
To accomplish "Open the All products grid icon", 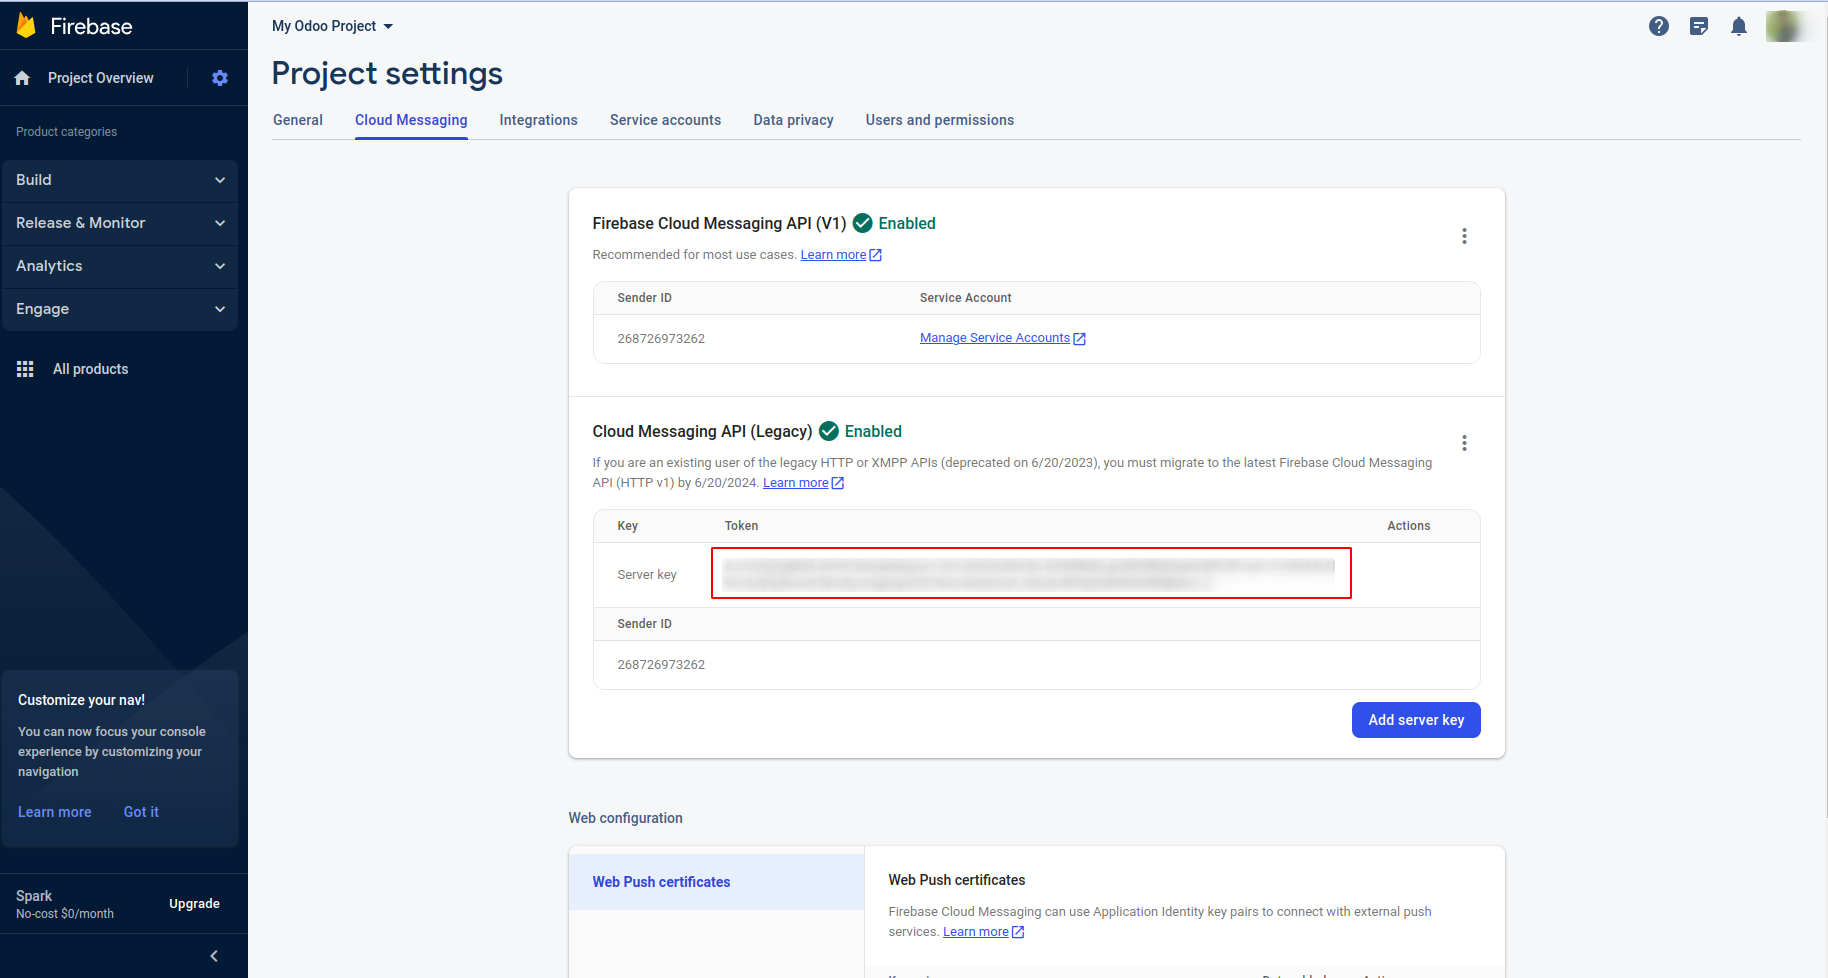I will [x=25, y=369].
